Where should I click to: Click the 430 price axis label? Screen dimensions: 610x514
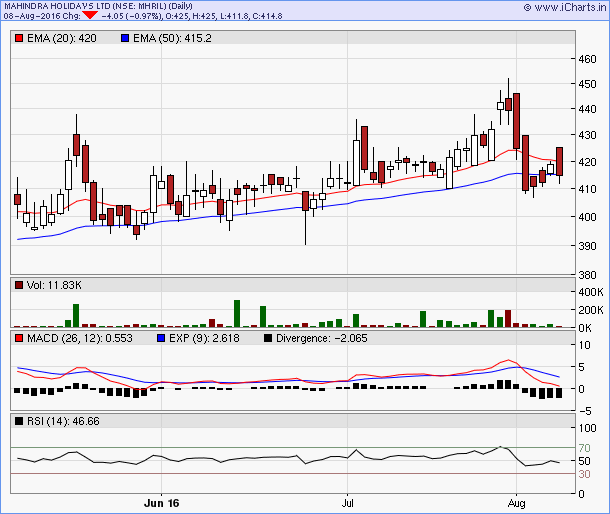tap(587, 135)
